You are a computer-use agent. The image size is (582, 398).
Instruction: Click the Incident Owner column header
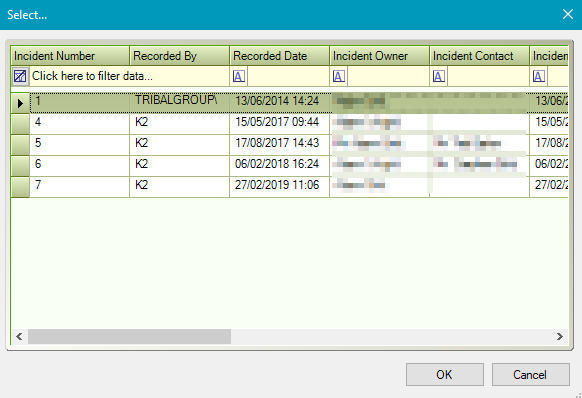[x=379, y=56]
